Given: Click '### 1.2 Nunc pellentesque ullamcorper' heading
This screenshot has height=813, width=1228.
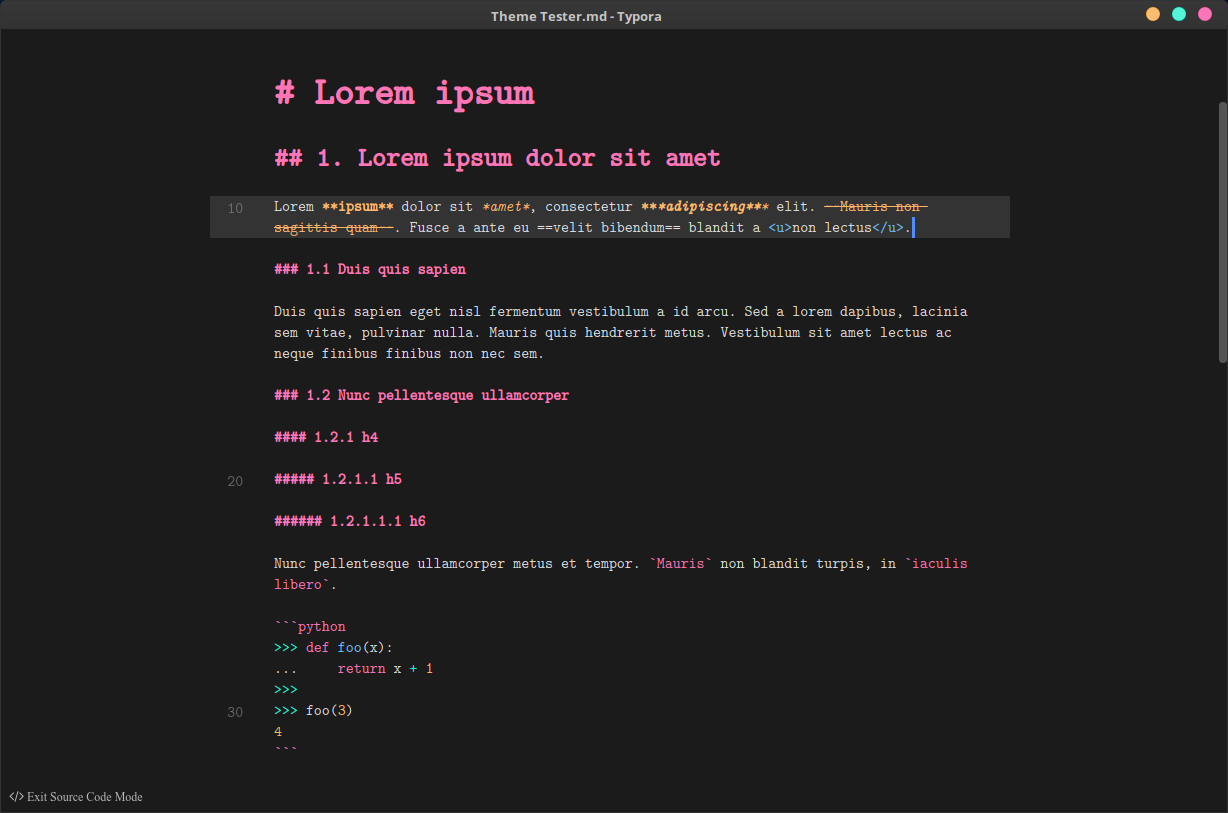Looking at the screenshot, I should tap(421, 395).
